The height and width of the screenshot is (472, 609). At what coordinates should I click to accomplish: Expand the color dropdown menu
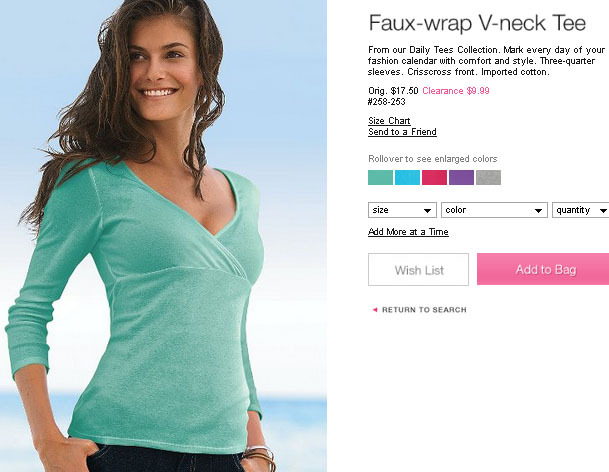[x=494, y=210]
